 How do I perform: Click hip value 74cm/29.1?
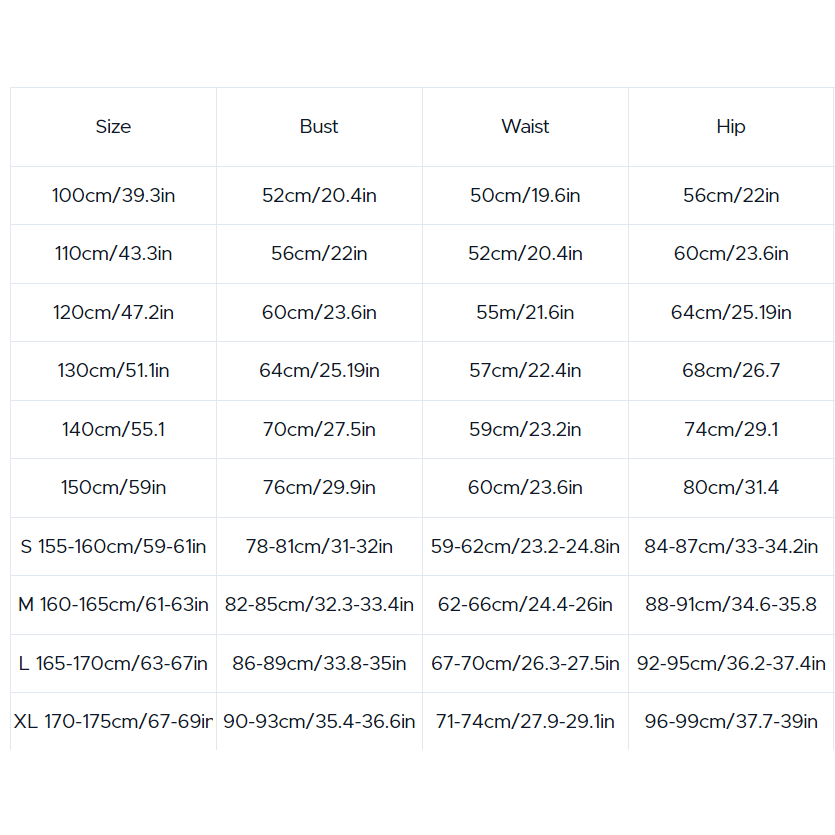click(731, 429)
